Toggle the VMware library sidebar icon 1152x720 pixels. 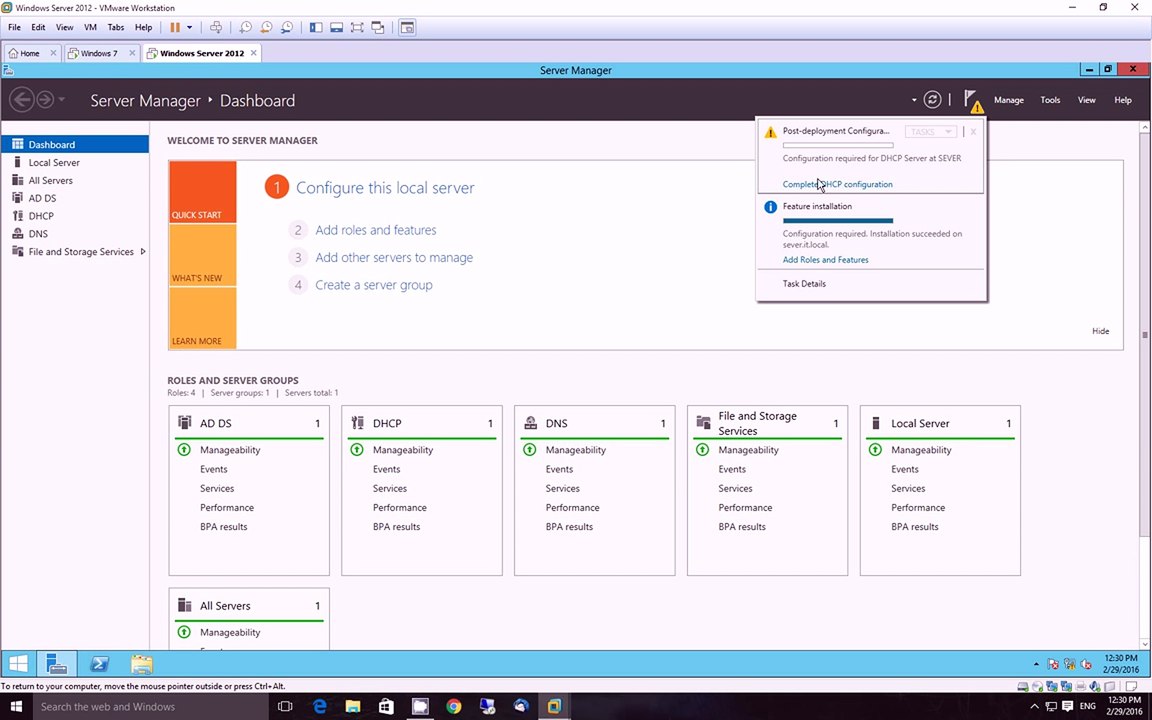[x=316, y=27]
